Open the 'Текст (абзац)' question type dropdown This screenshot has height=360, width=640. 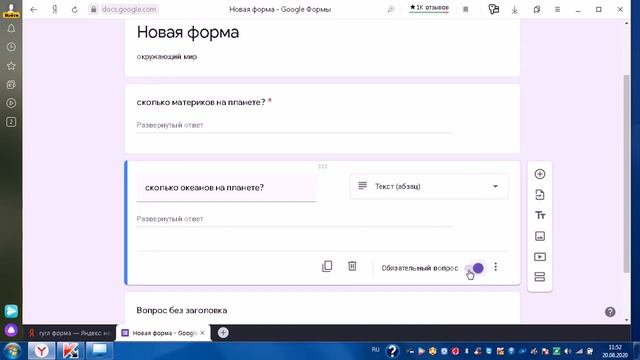[x=429, y=187]
